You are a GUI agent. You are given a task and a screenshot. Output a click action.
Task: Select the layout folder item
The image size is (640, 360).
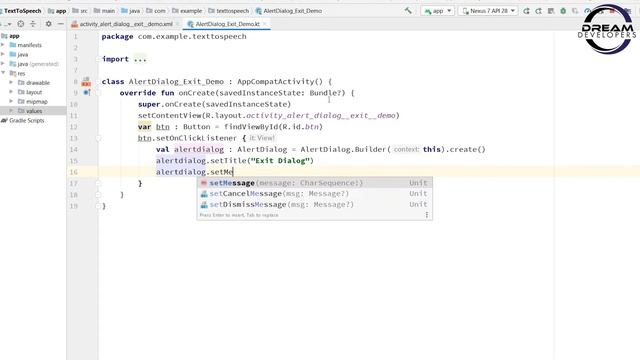[30, 92]
